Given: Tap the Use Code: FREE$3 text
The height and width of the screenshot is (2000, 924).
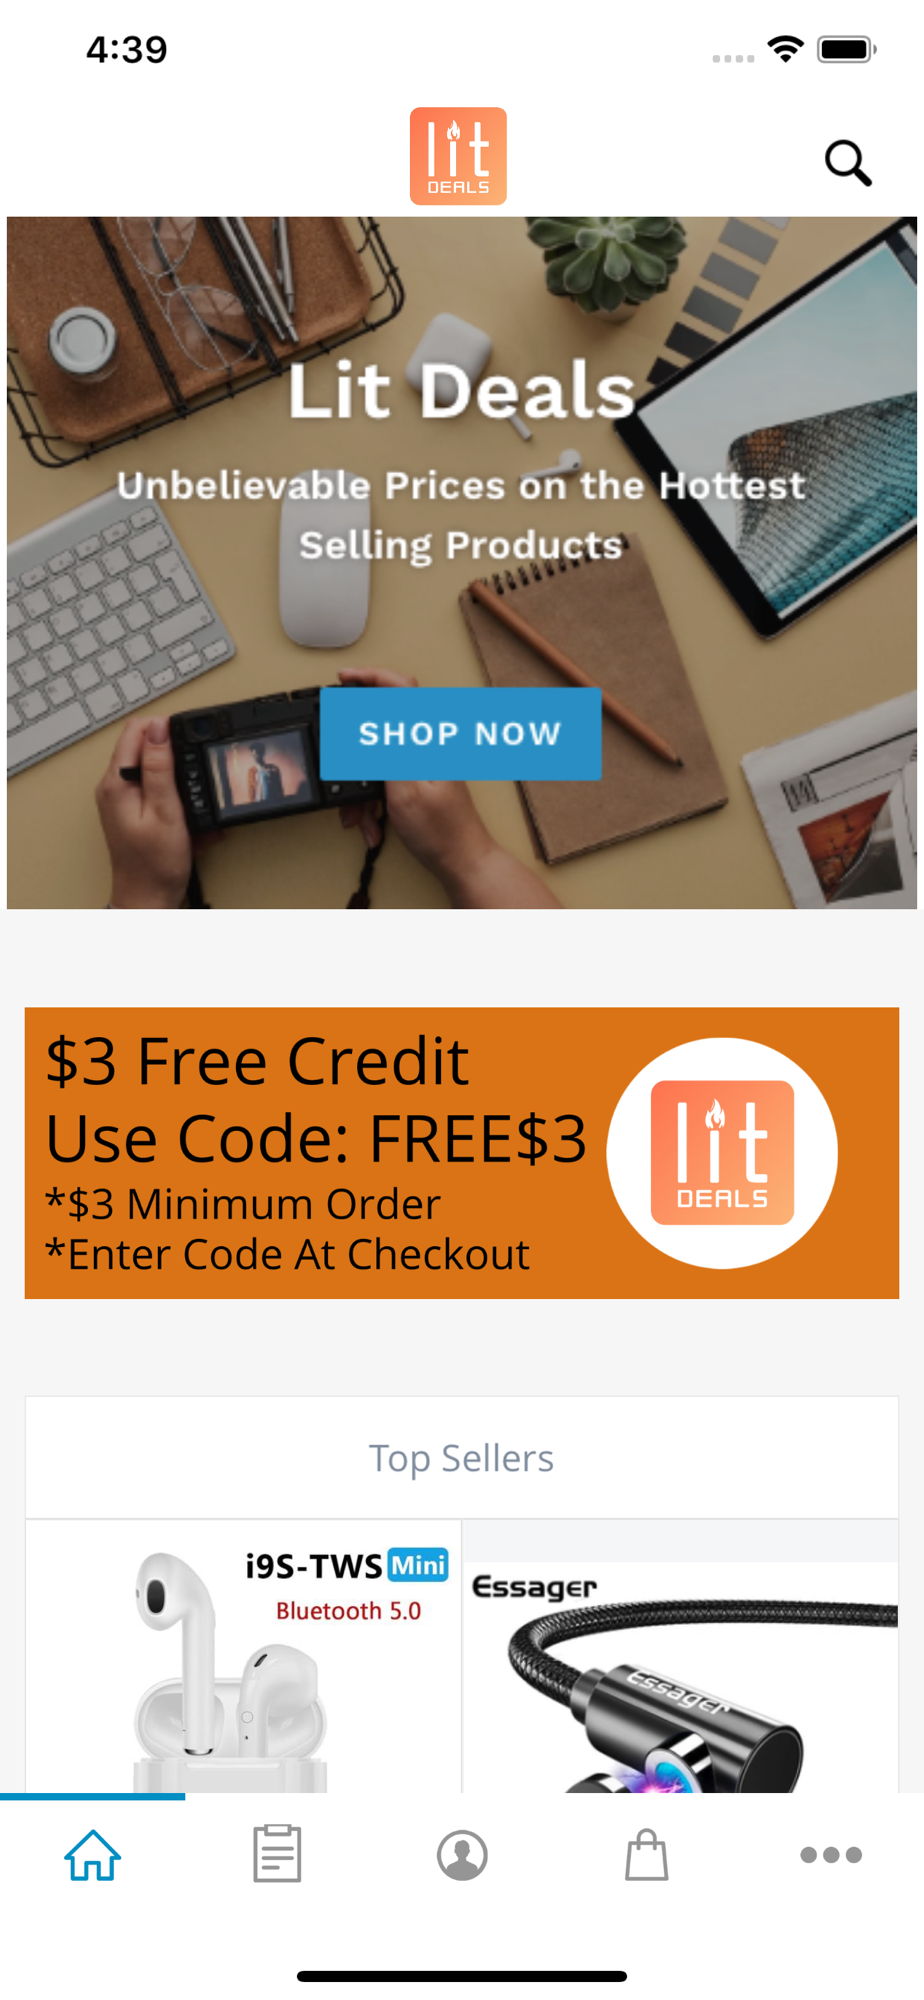Looking at the screenshot, I should (316, 1139).
